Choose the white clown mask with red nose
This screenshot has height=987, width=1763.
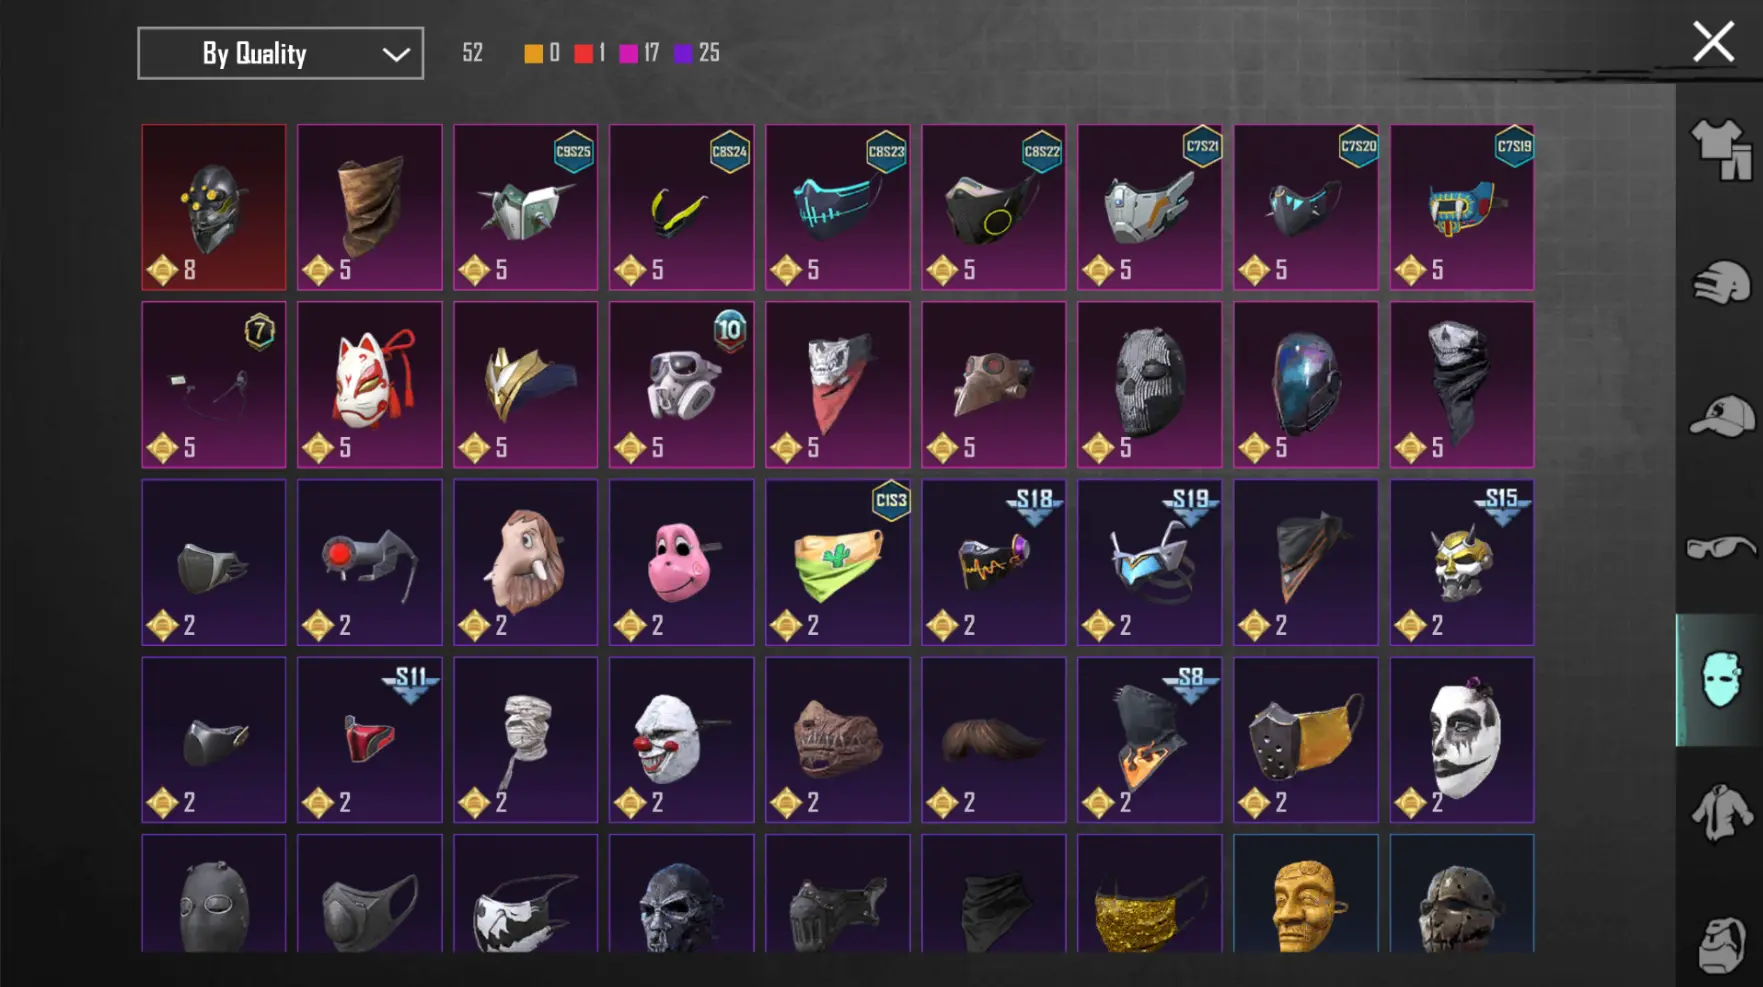682,740
